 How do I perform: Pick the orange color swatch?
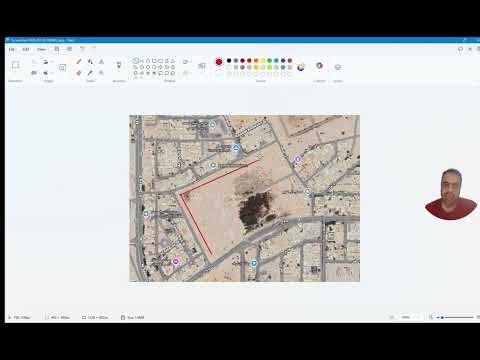[x=256, y=61]
